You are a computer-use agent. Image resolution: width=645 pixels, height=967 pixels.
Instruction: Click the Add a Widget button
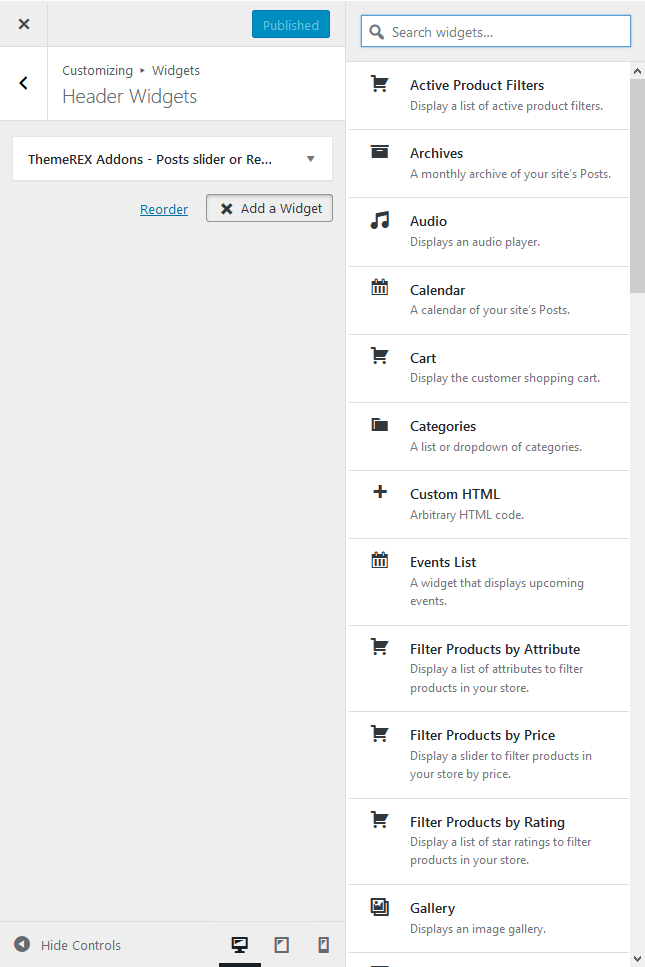[x=269, y=208]
